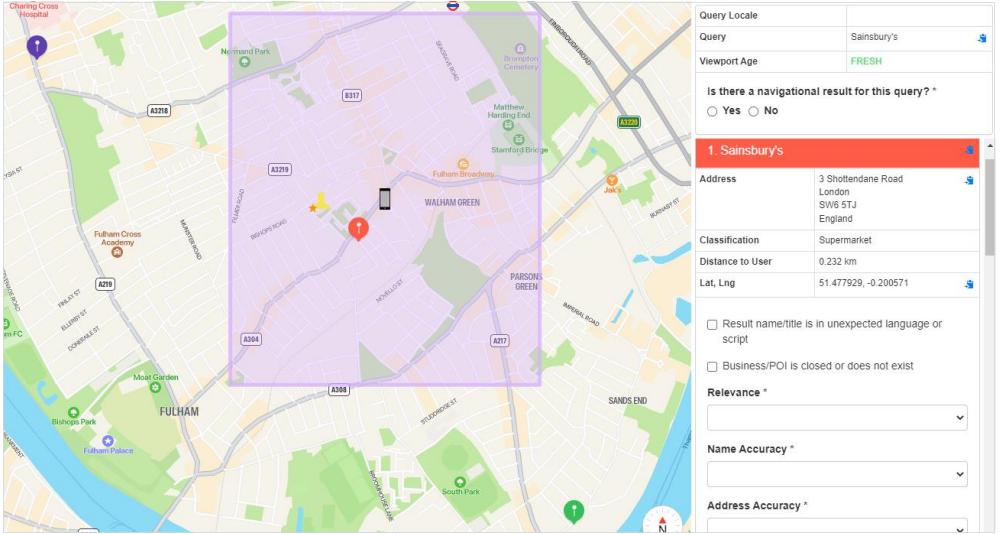Viewport: 1001px width, 534px height.
Task: Click copy icon in result header
Action: point(969,151)
